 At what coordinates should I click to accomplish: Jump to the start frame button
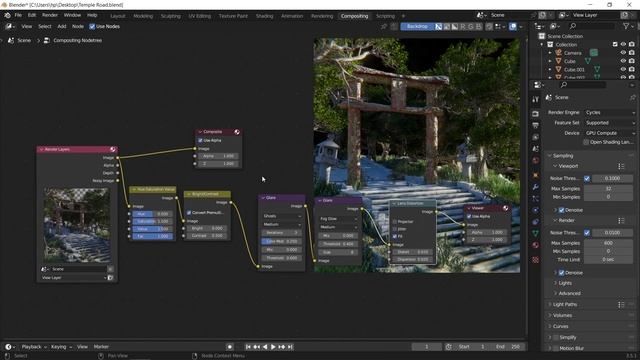(248, 347)
